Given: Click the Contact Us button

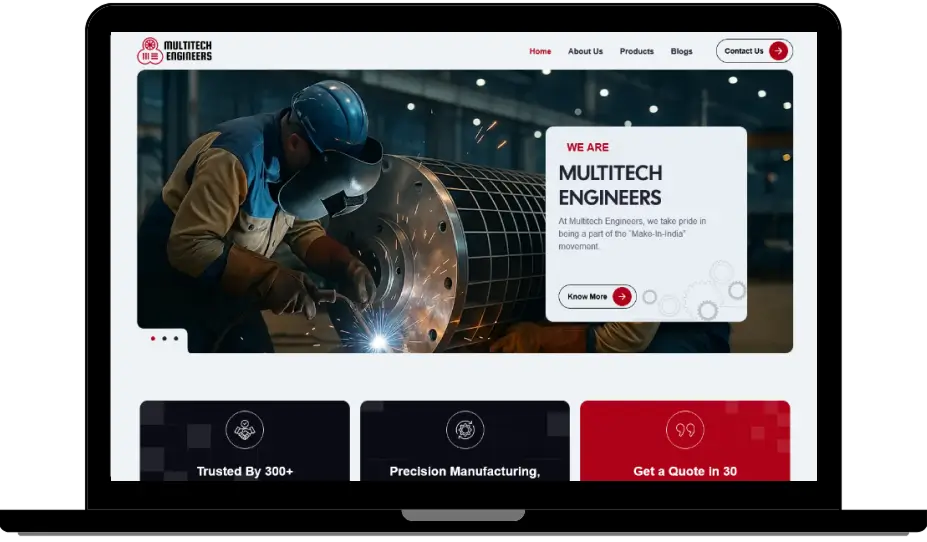Looking at the screenshot, I should pos(754,51).
